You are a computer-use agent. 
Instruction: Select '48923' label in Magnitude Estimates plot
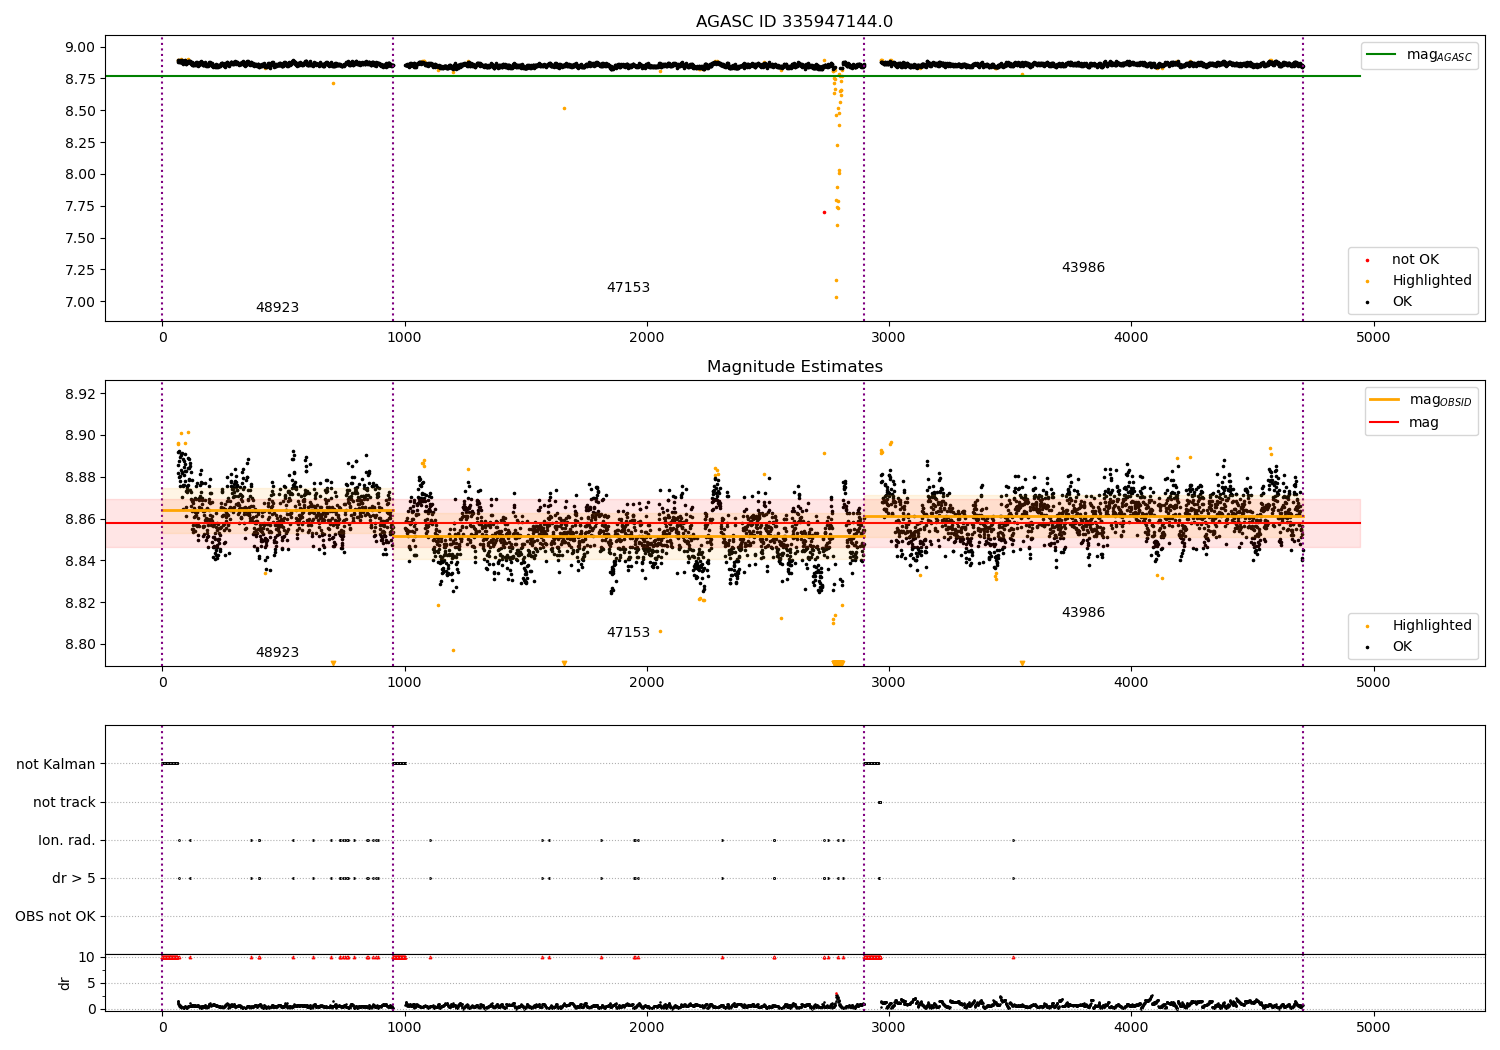point(277,653)
